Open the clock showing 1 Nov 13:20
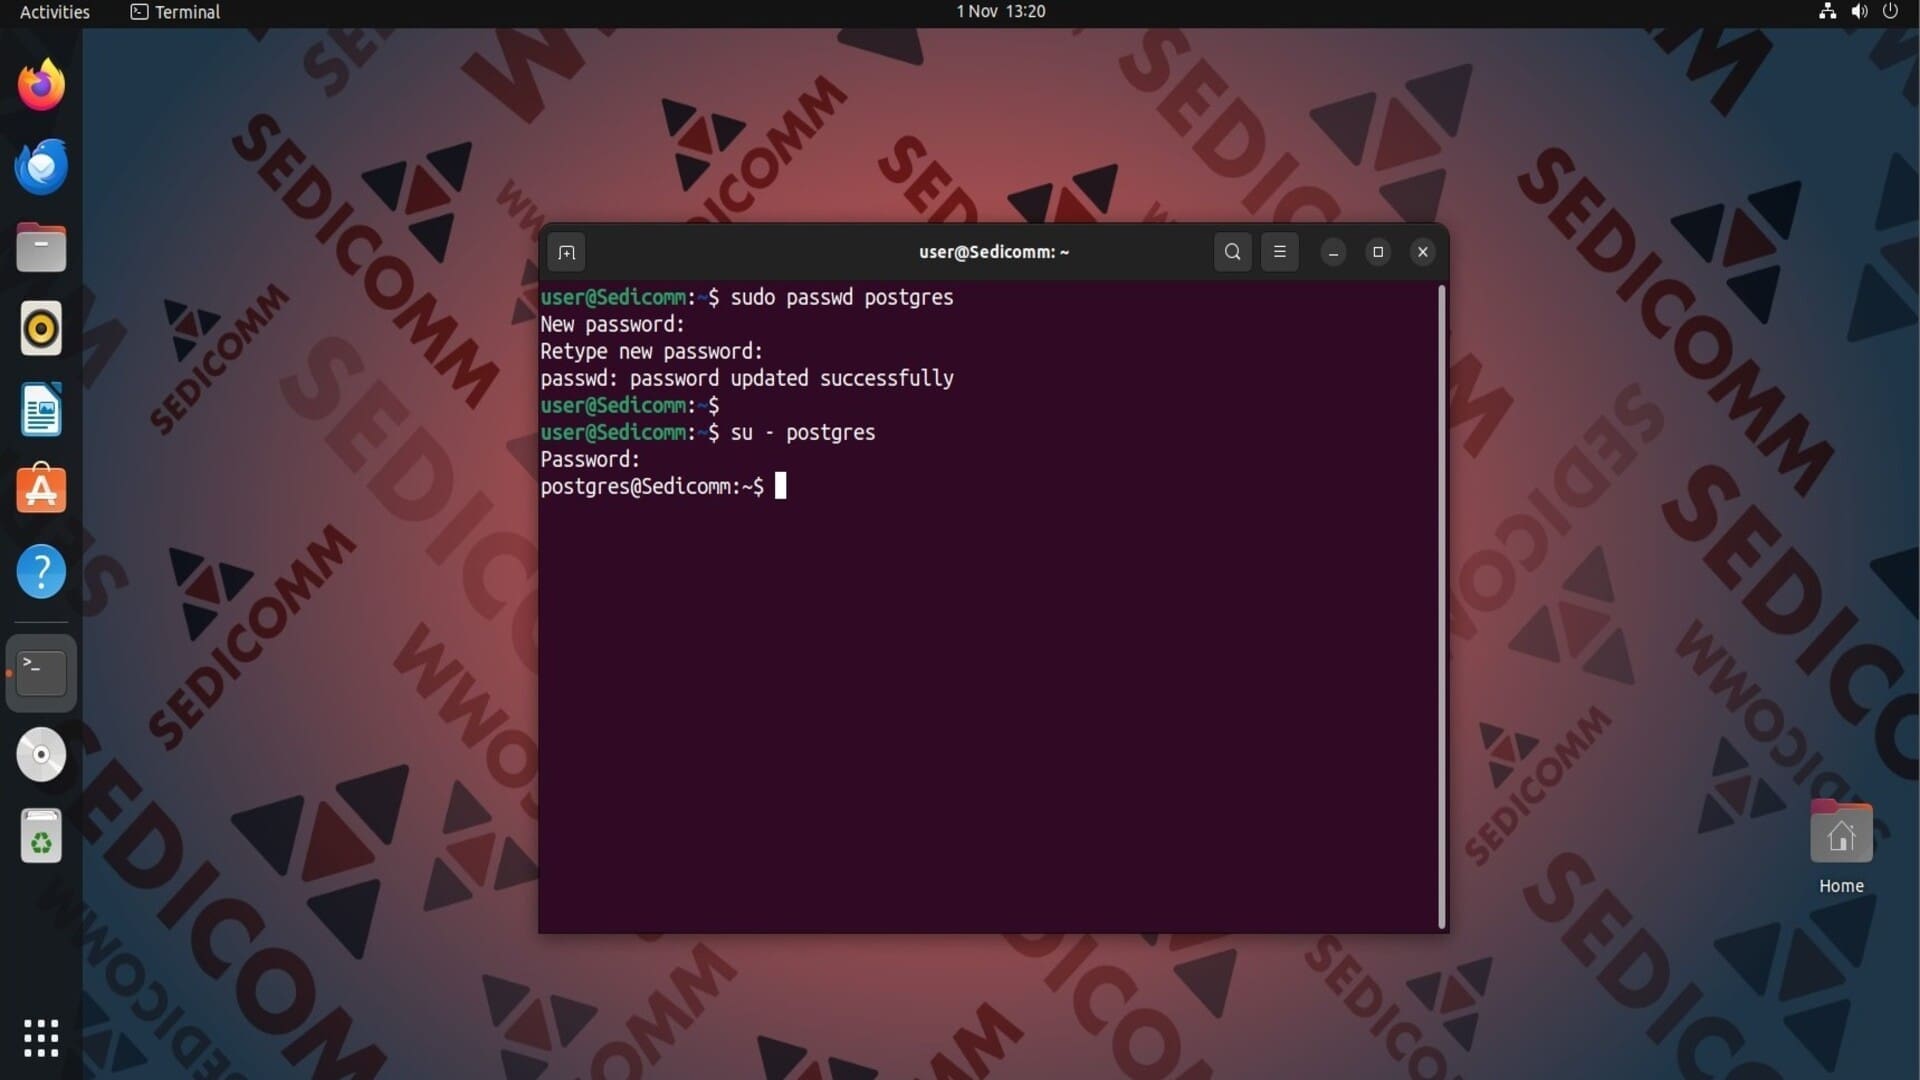This screenshot has width=1920, height=1080. (x=1001, y=12)
